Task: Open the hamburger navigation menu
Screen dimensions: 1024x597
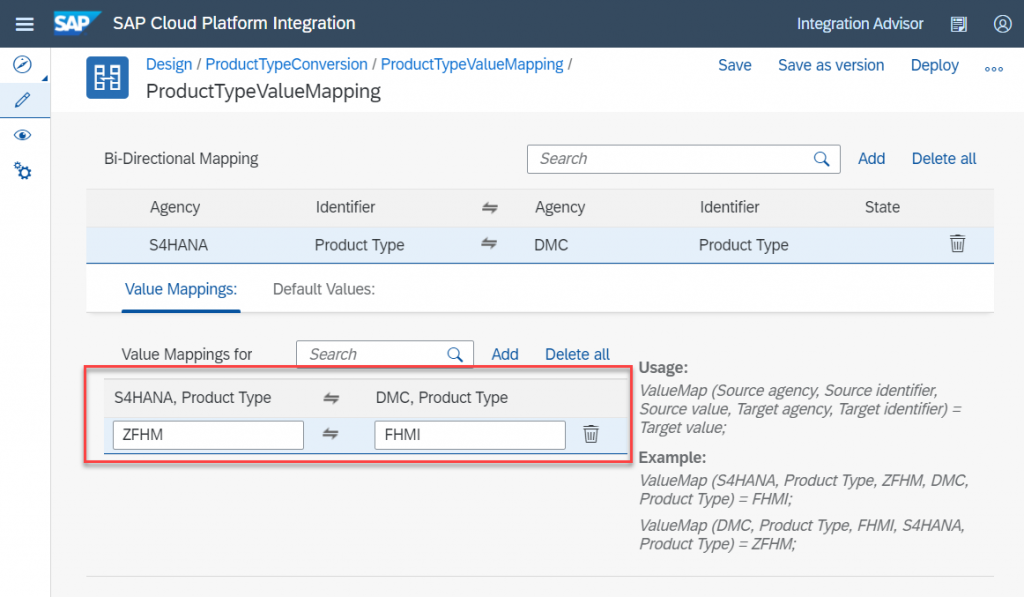Action: pyautogui.click(x=24, y=24)
